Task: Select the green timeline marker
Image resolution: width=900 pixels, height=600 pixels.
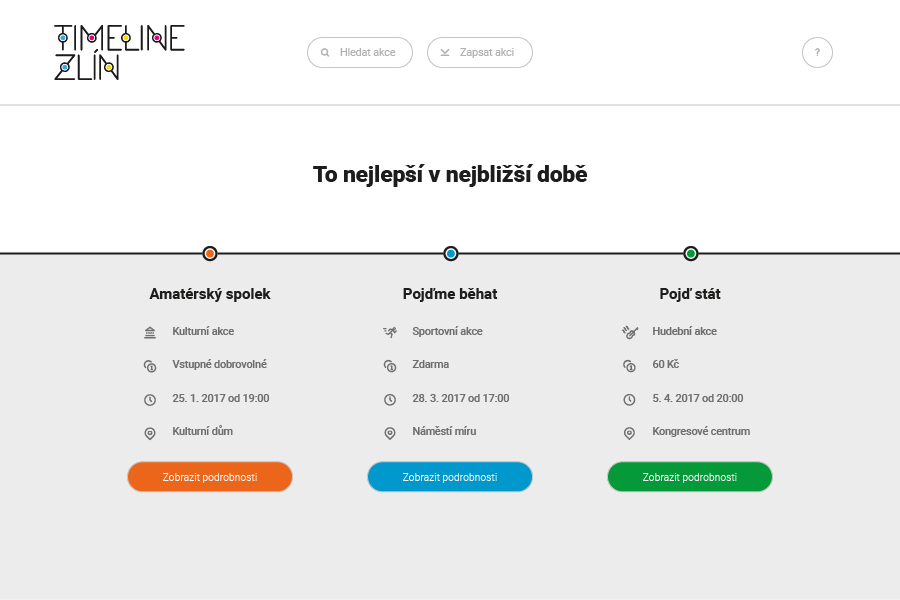Action: coord(691,254)
